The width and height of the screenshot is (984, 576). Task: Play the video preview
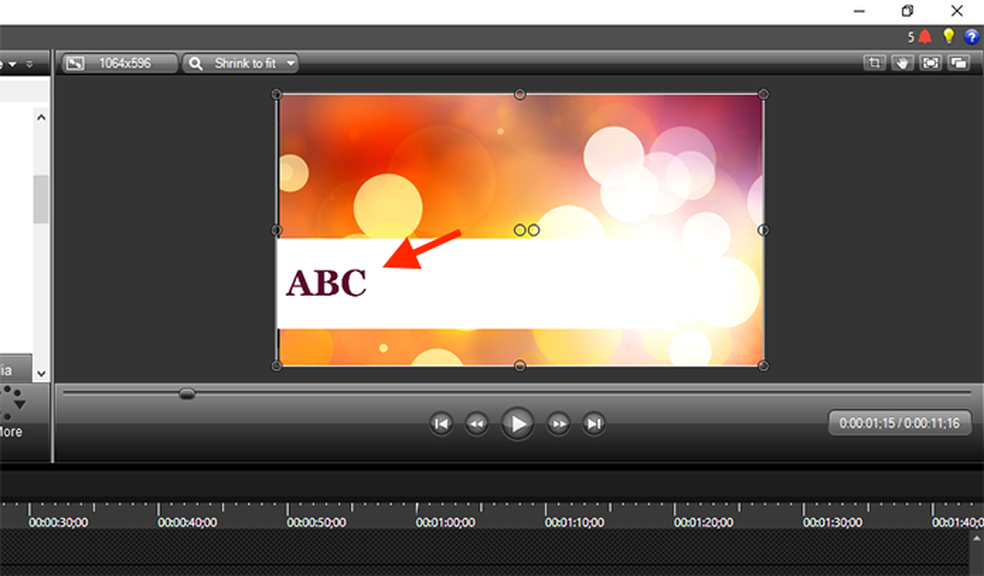tap(518, 424)
